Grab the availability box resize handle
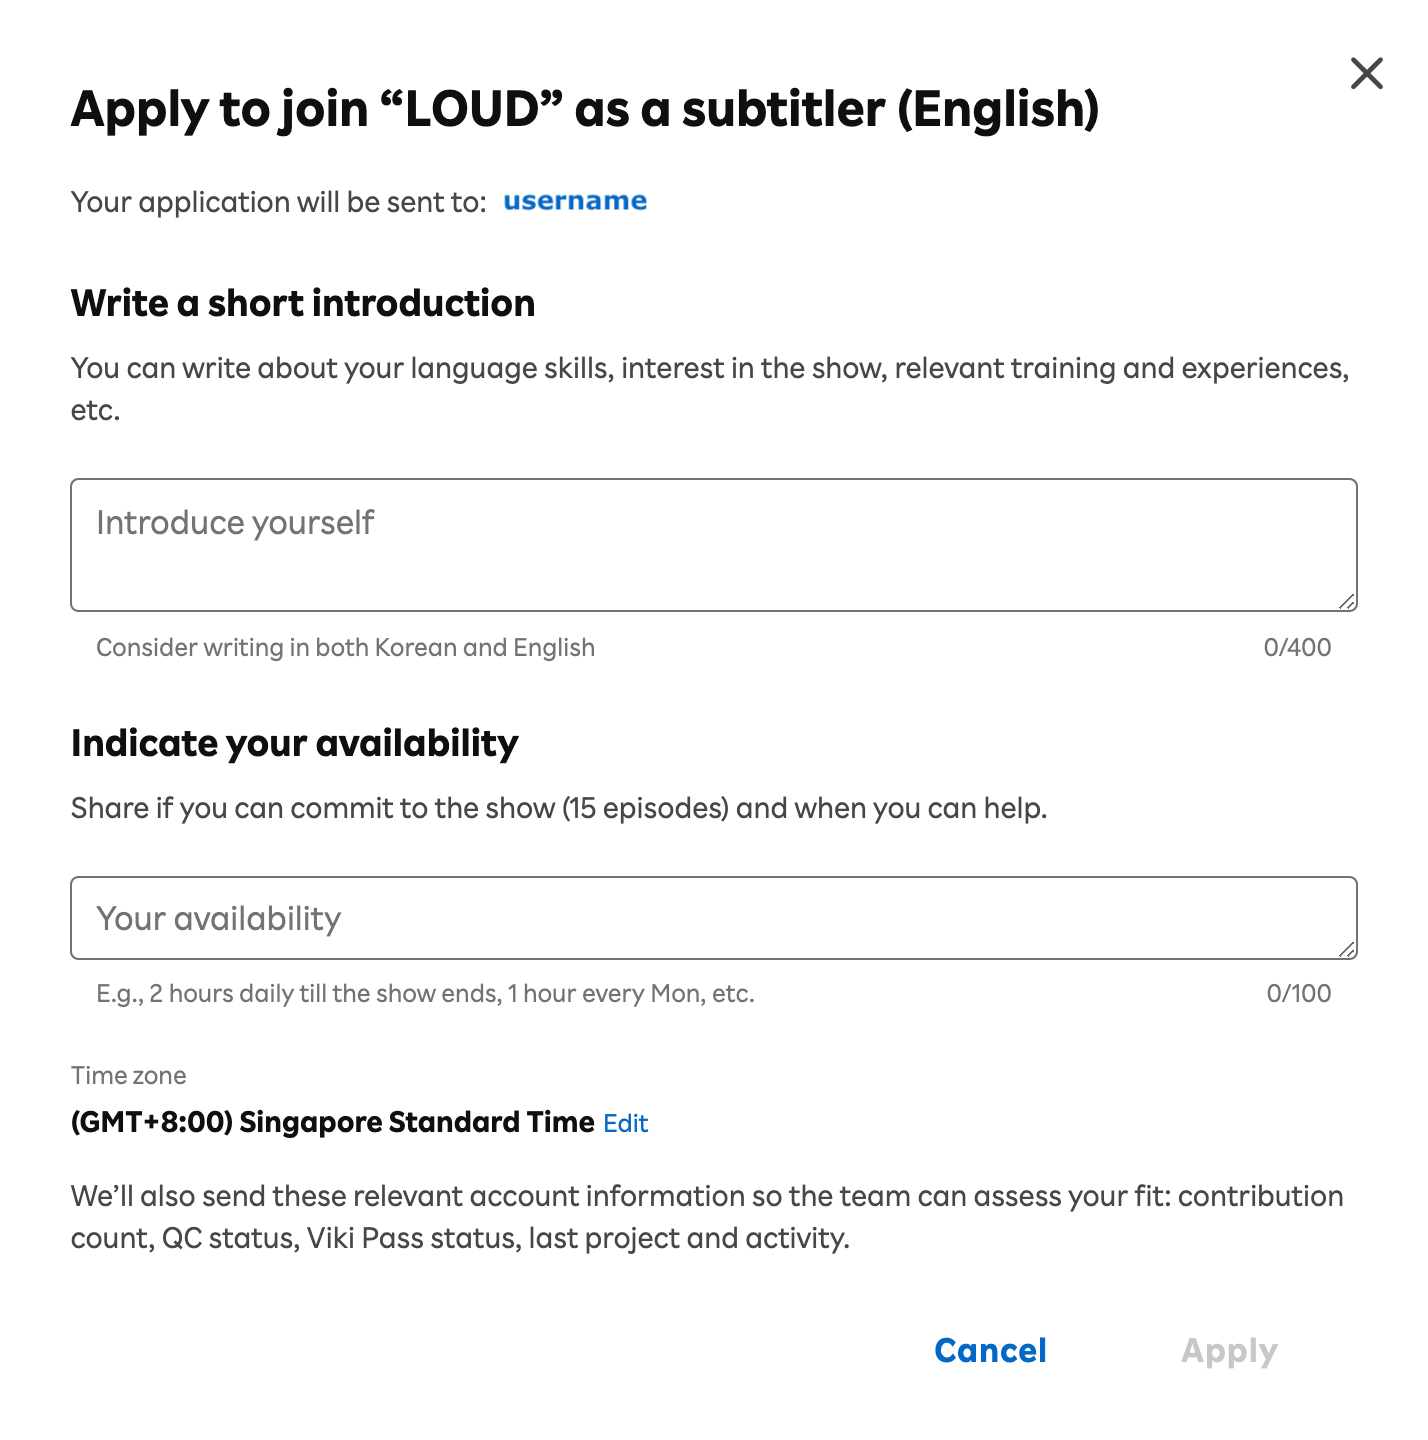This screenshot has height=1440, width=1428. [x=1347, y=949]
